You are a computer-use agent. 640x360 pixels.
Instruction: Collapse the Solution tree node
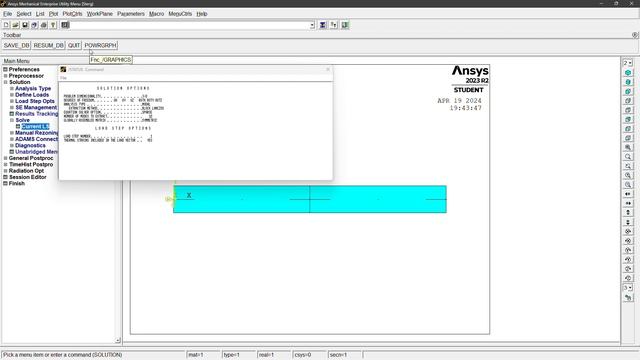click(6, 82)
